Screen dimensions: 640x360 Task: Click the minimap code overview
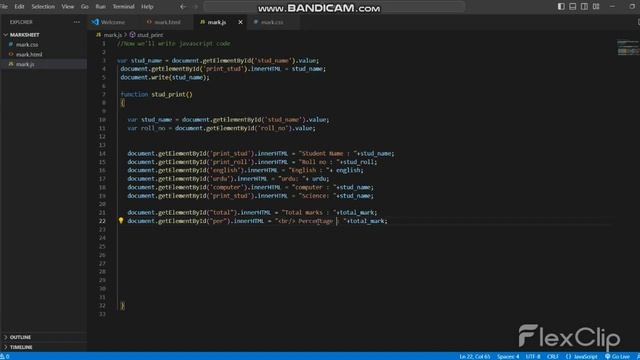[628, 47]
